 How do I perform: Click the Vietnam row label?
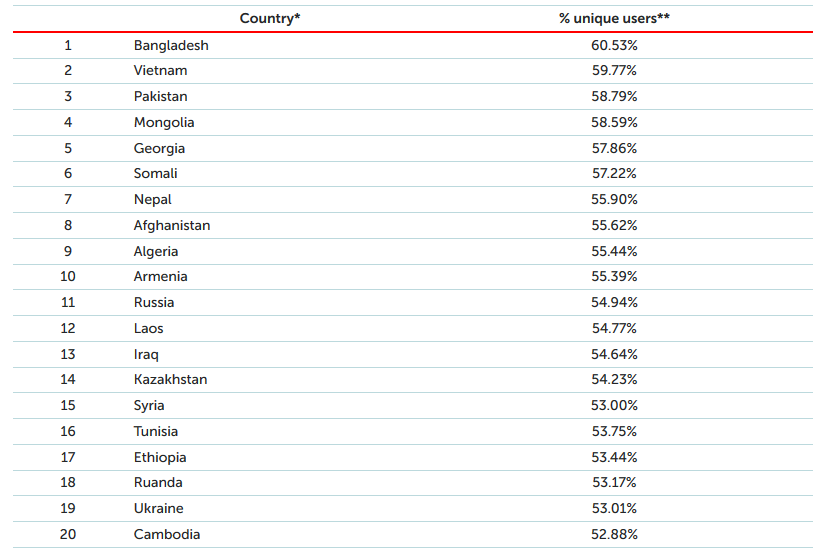click(x=160, y=71)
